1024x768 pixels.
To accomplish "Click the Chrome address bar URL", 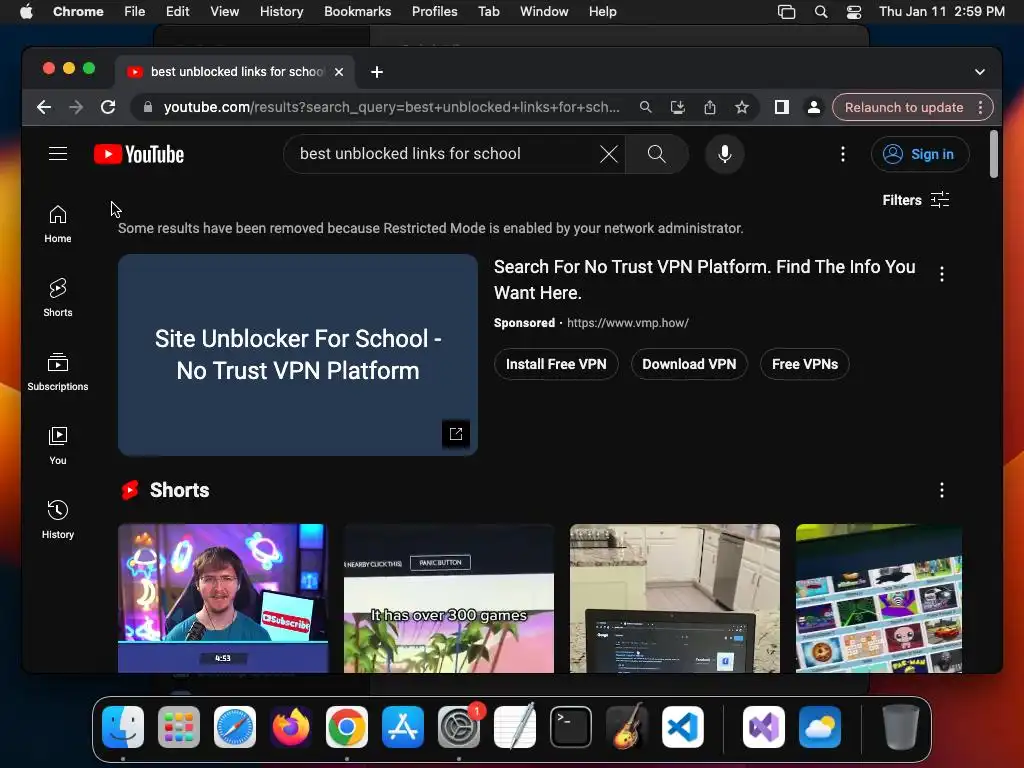I will (x=391, y=107).
